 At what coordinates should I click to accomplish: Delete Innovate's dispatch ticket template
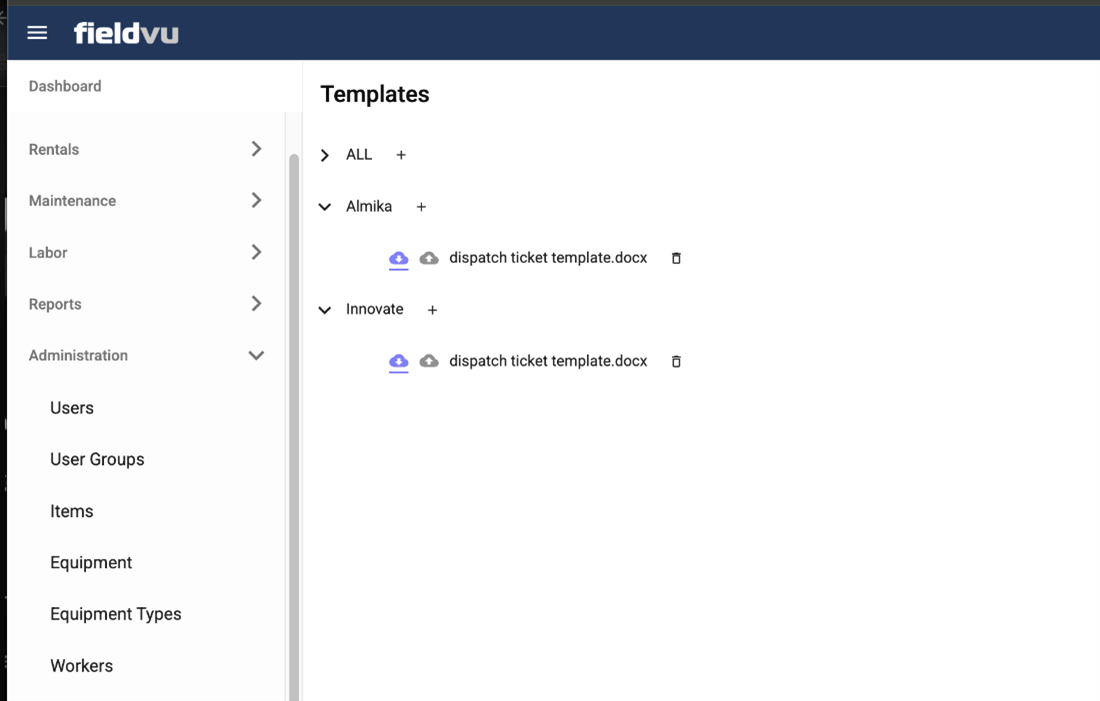click(676, 361)
